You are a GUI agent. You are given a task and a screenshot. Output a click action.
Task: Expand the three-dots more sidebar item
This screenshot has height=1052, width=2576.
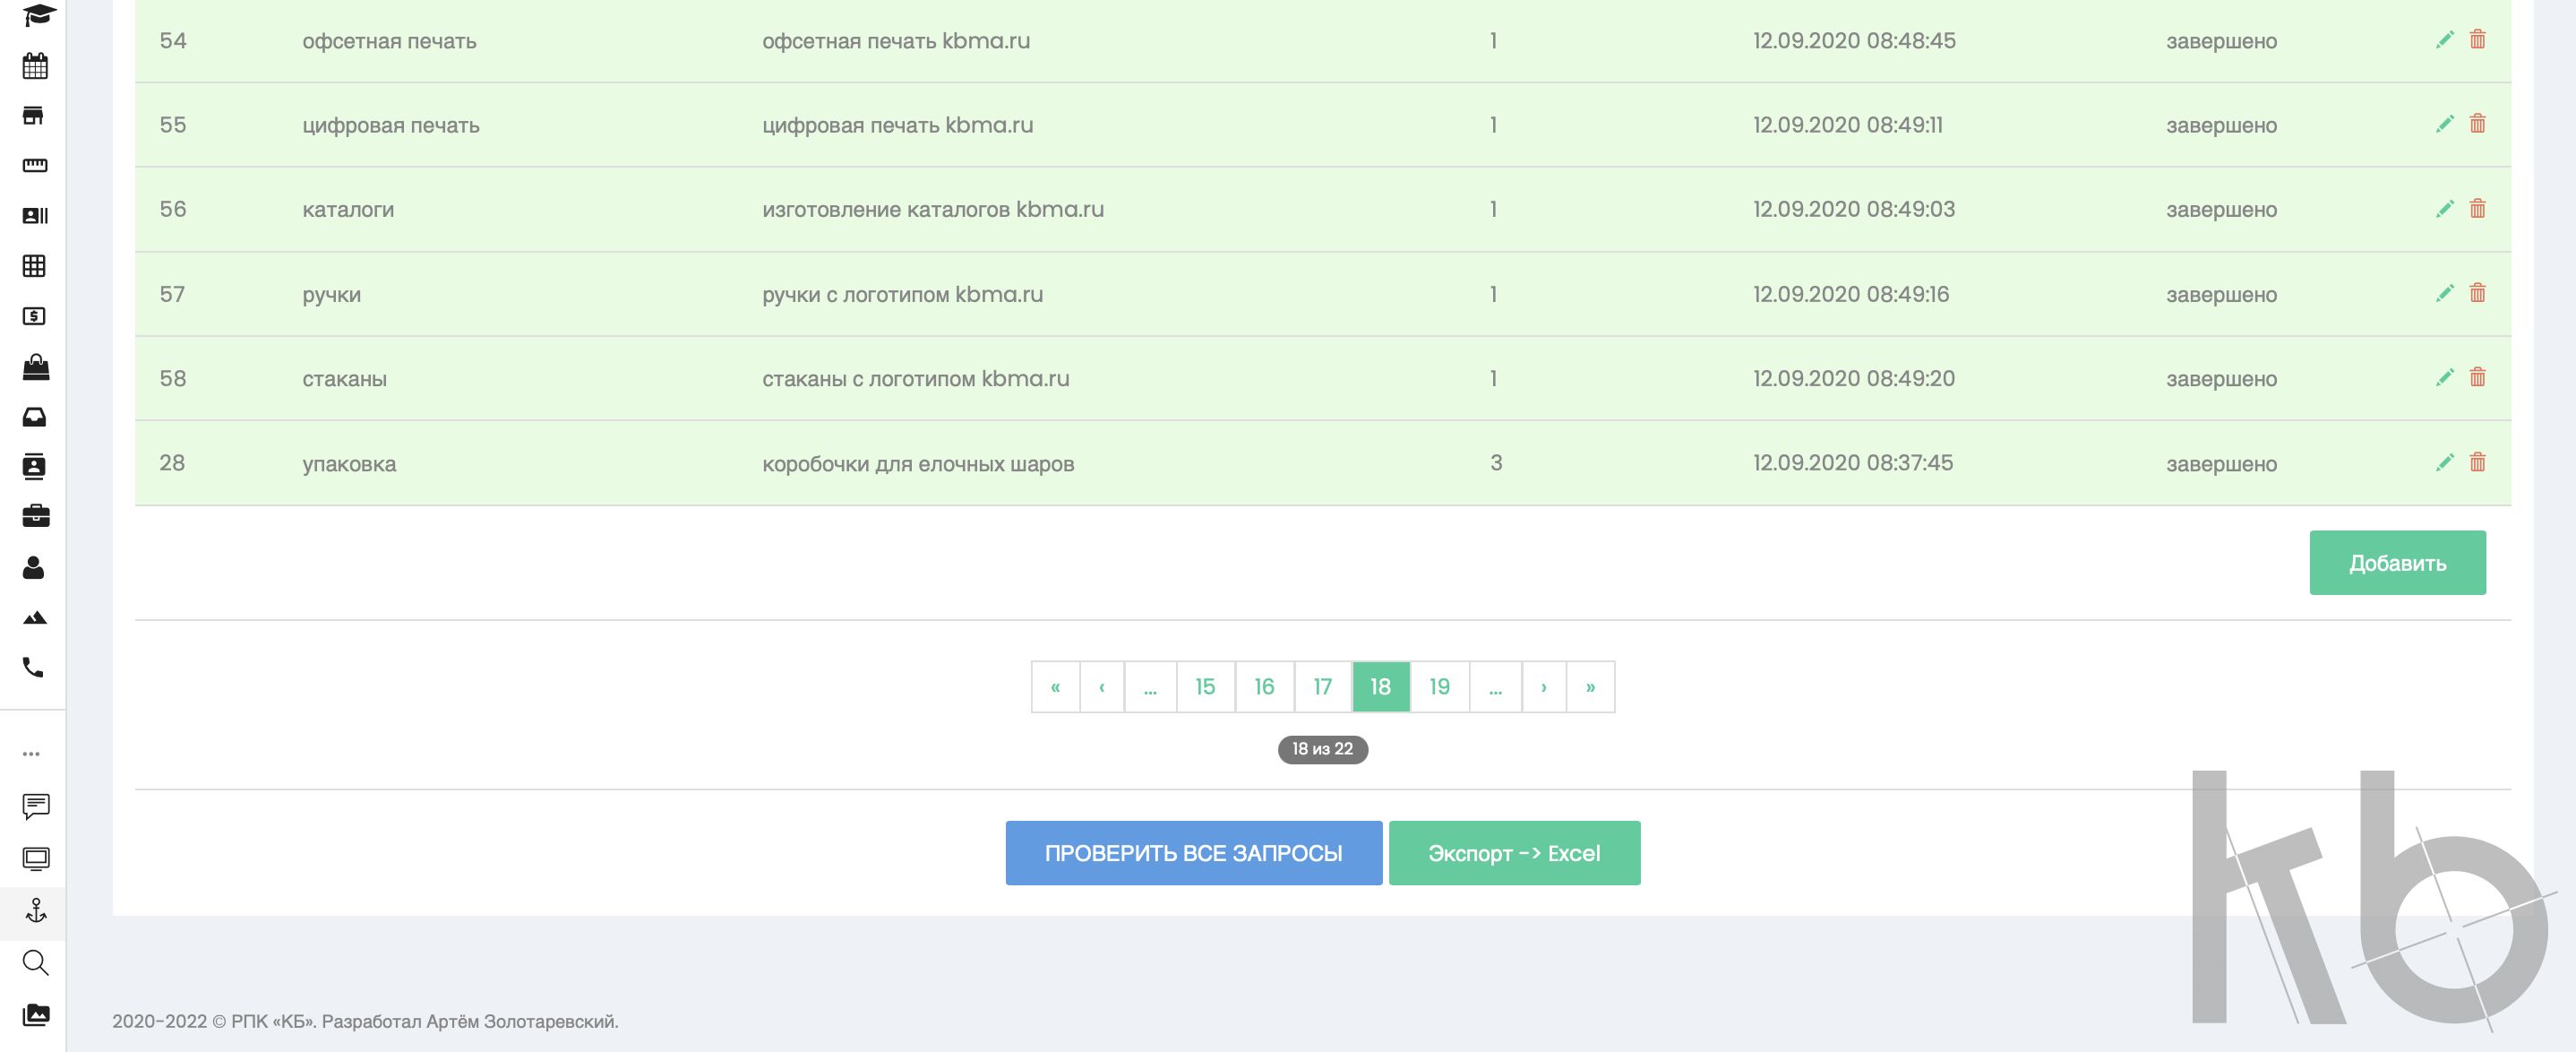coord(32,754)
